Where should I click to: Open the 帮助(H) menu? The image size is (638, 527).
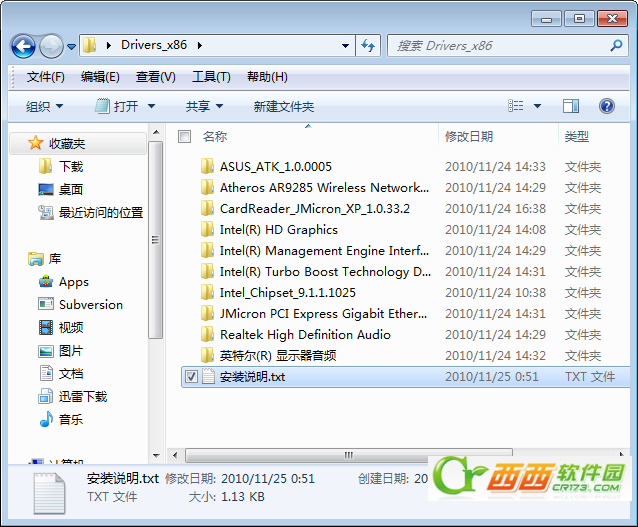click(x=267, y=77)
